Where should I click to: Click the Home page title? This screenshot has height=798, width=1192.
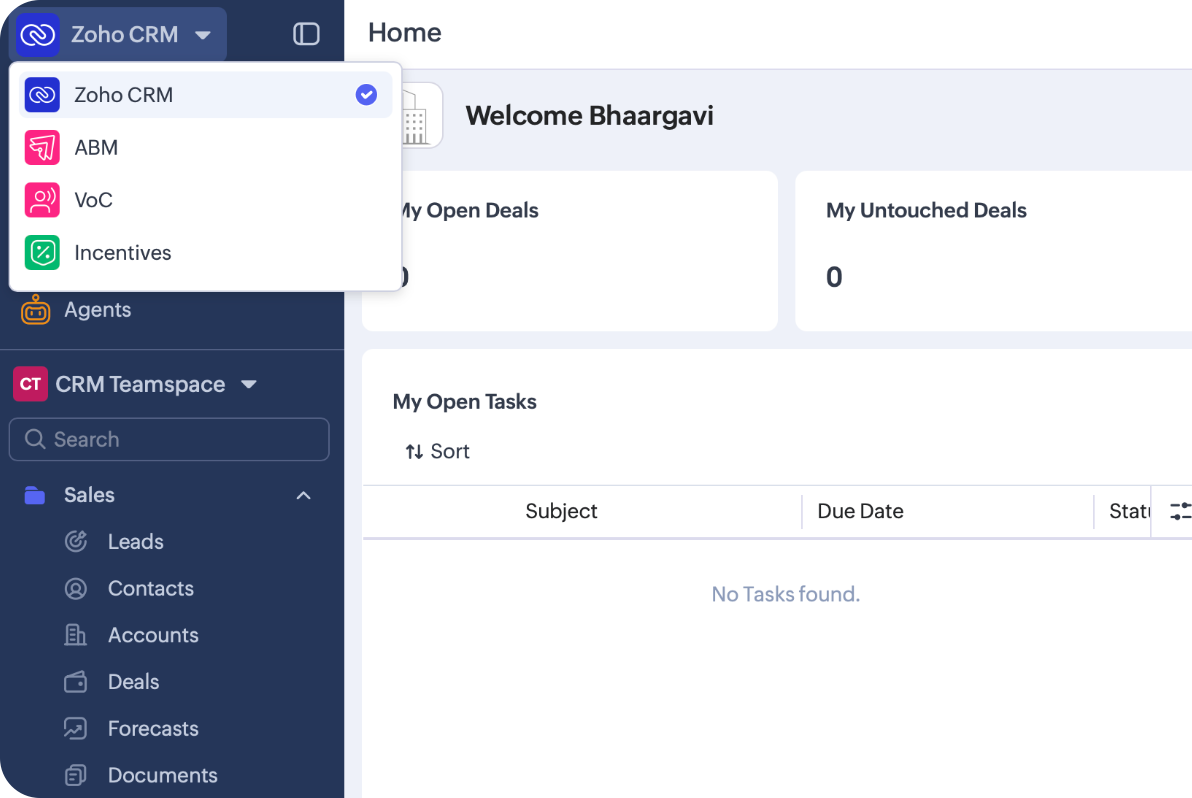coord(404,33)
